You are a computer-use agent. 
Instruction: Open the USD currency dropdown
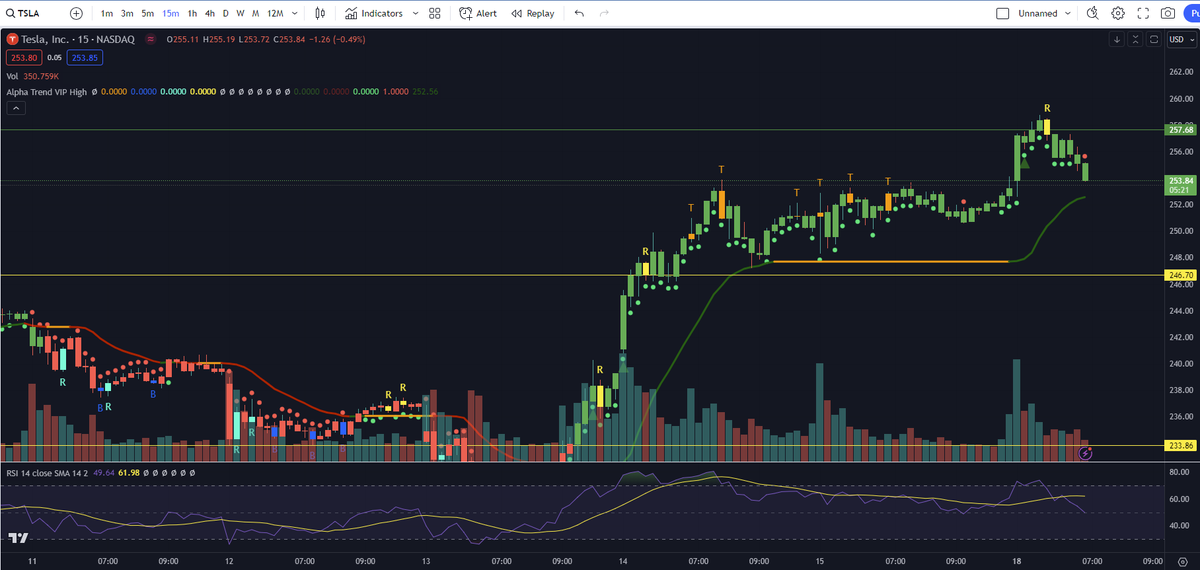[x=1181, y=40]
